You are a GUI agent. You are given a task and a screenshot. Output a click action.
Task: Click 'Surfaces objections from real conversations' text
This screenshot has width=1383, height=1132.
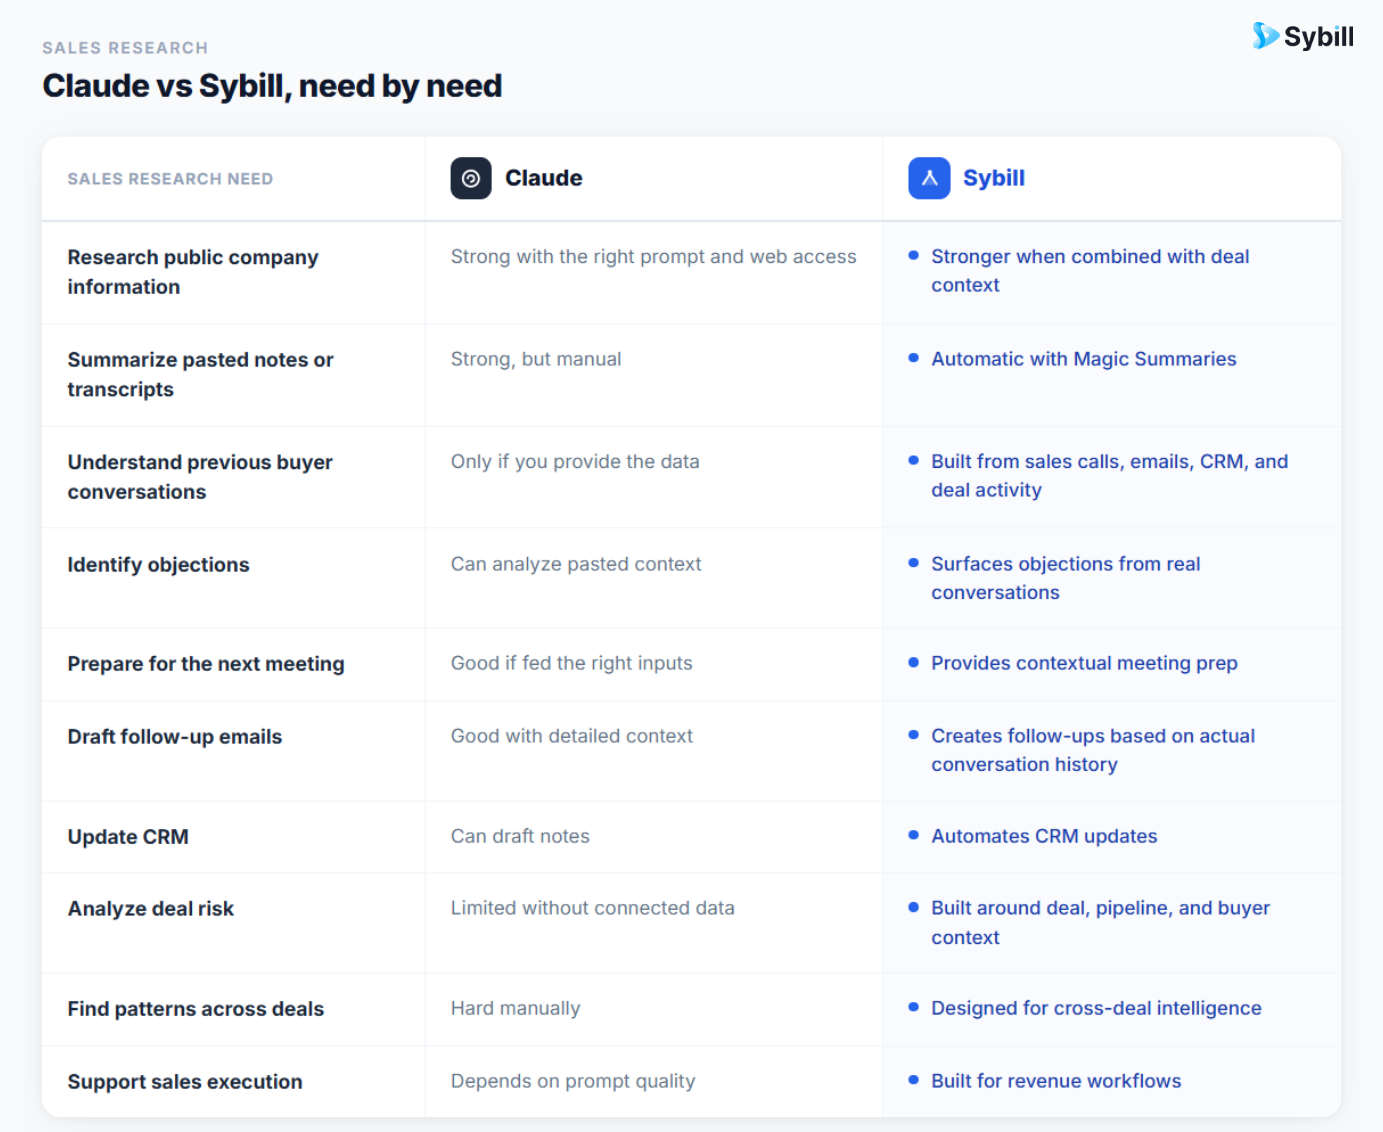click(1066, 578)
